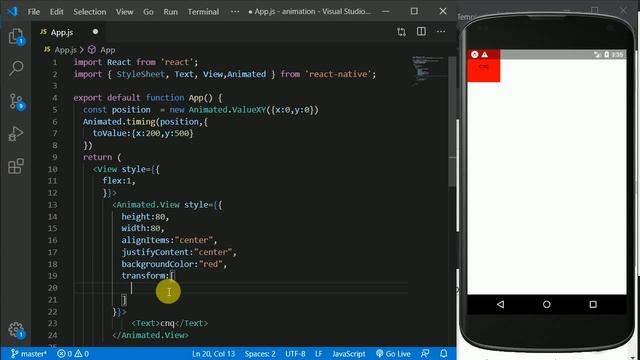Open the Source Control view
The image size is (640, 360).
tap(16, 101)
